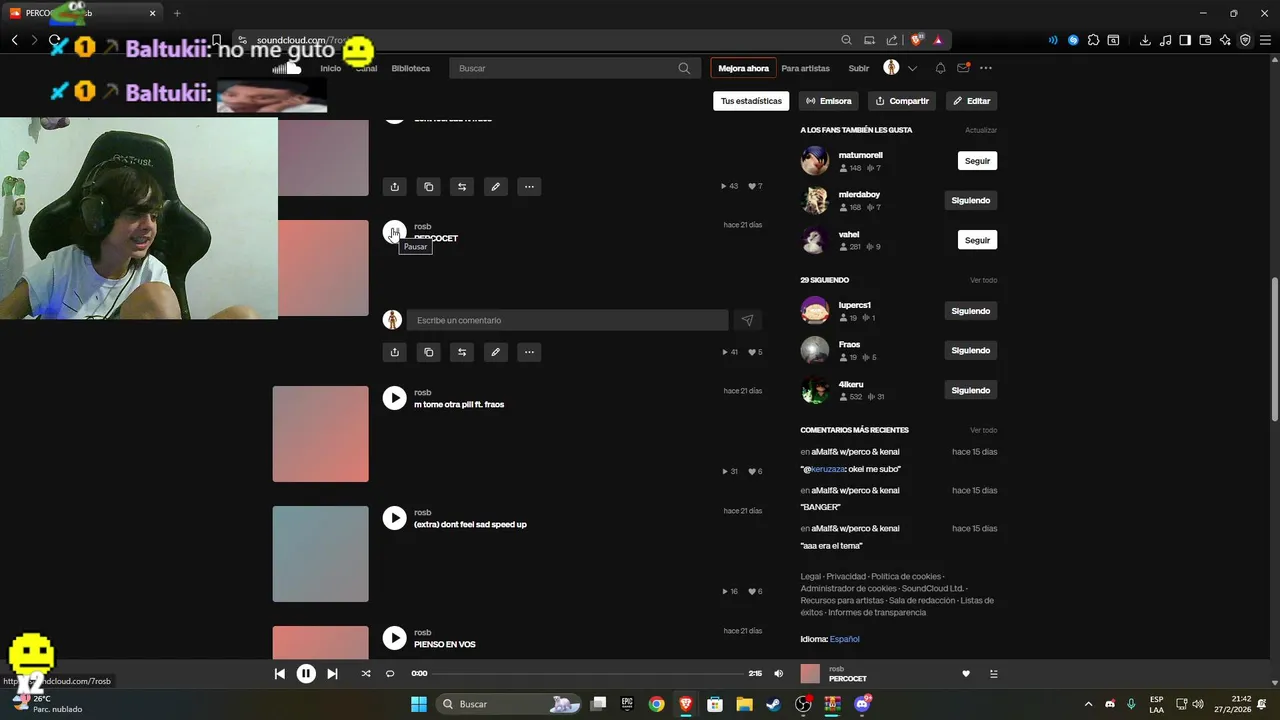Toggle the browser sidebar panel icon
Screen dimensions: 1280x720
(x=1185, y=40)
